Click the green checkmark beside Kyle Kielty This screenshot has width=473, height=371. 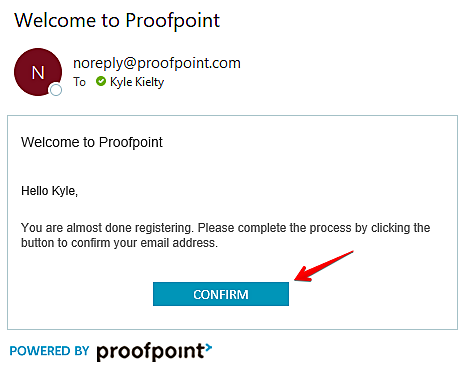pyautogui.click(x=101, y=81)
